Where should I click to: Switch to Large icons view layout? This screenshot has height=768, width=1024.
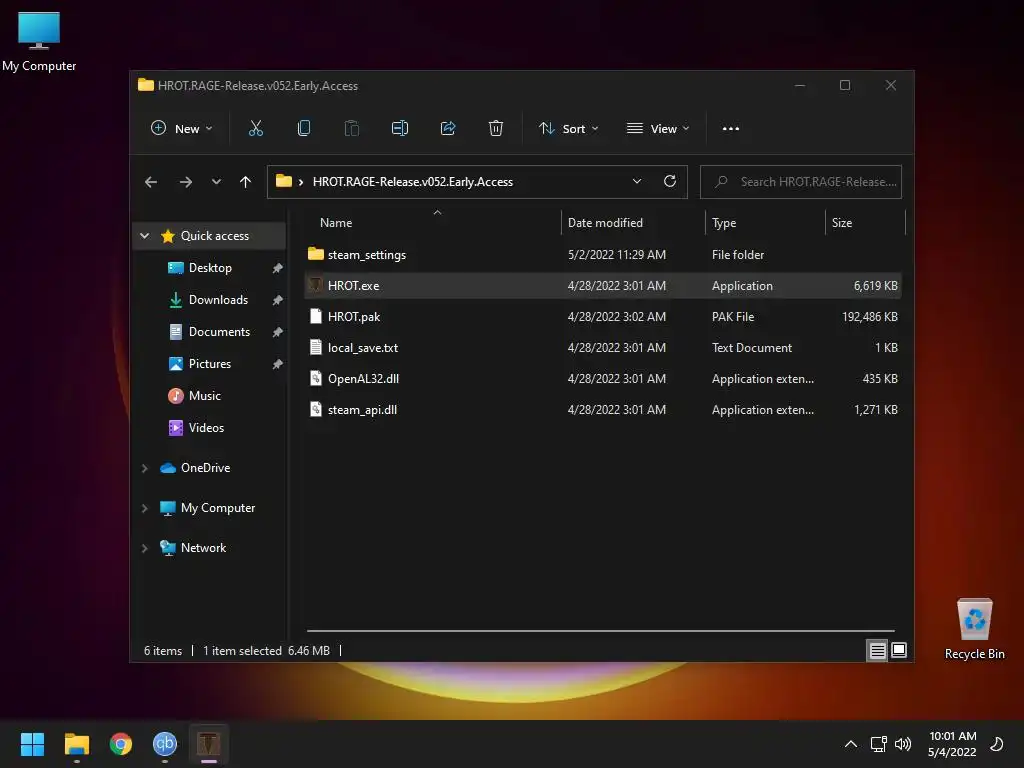click(x=899, y=650)
